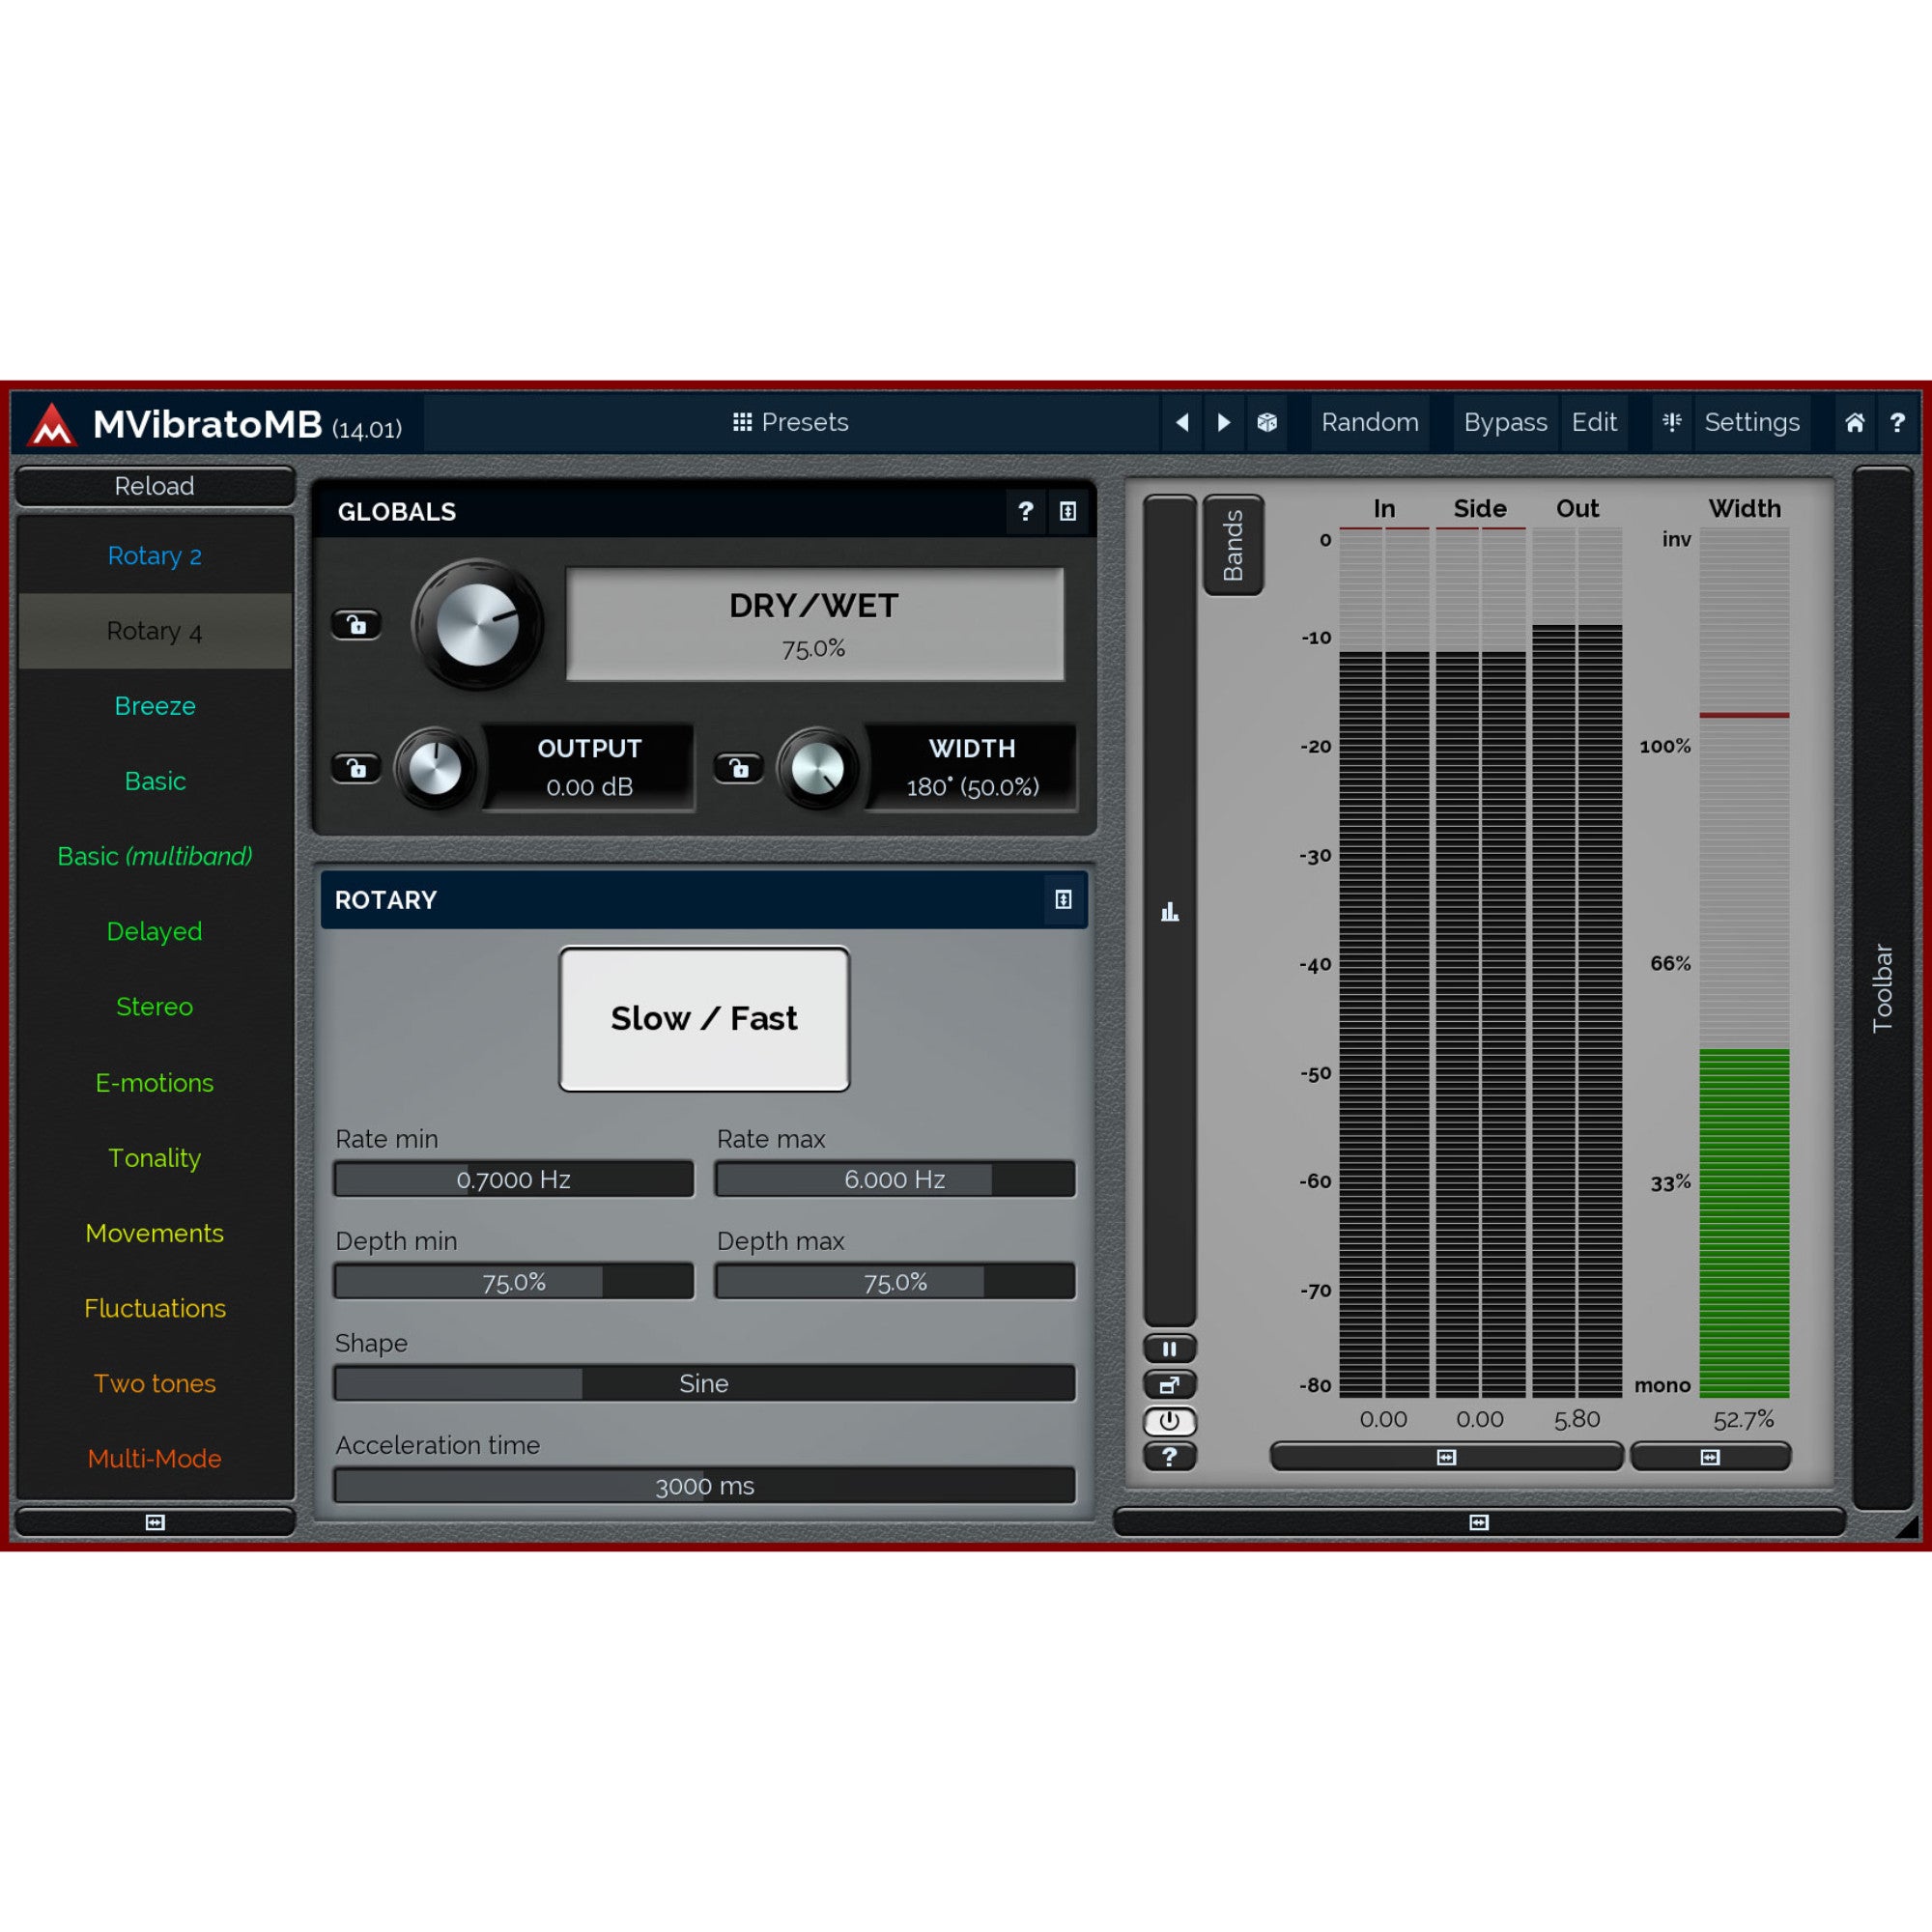The width and height of the screenshot is (1932, 1932).
Task: Click the Reload button
Action: click(155, 486)
